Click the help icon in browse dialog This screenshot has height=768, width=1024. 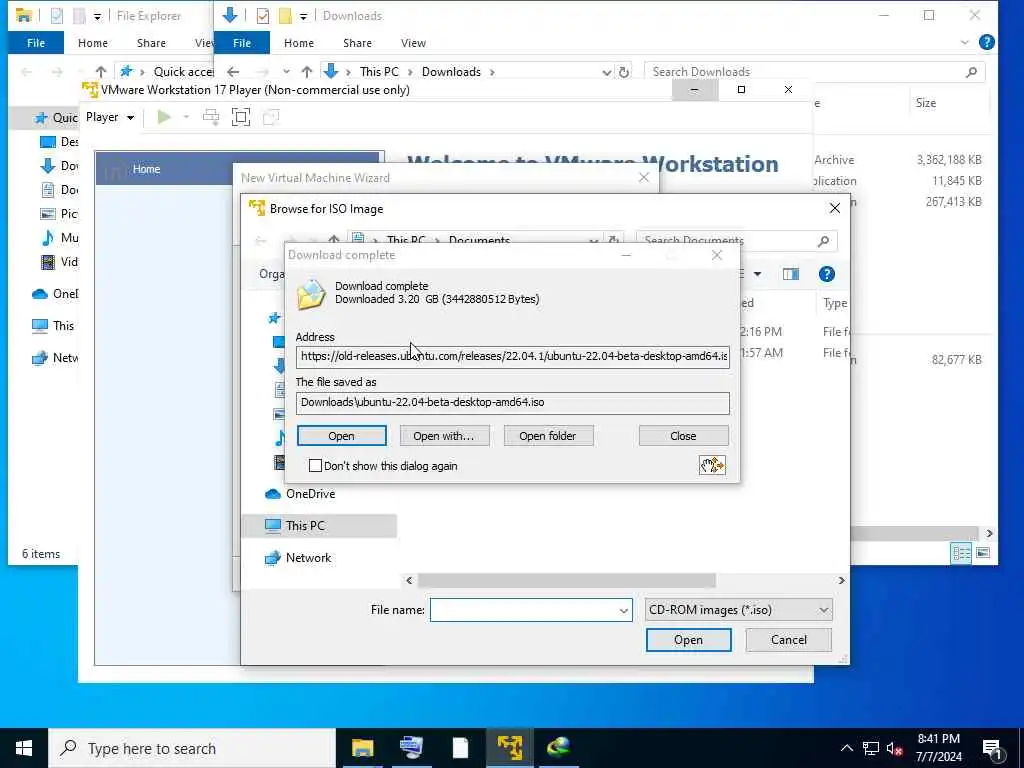pyautogui.click(x=826, y=274)
